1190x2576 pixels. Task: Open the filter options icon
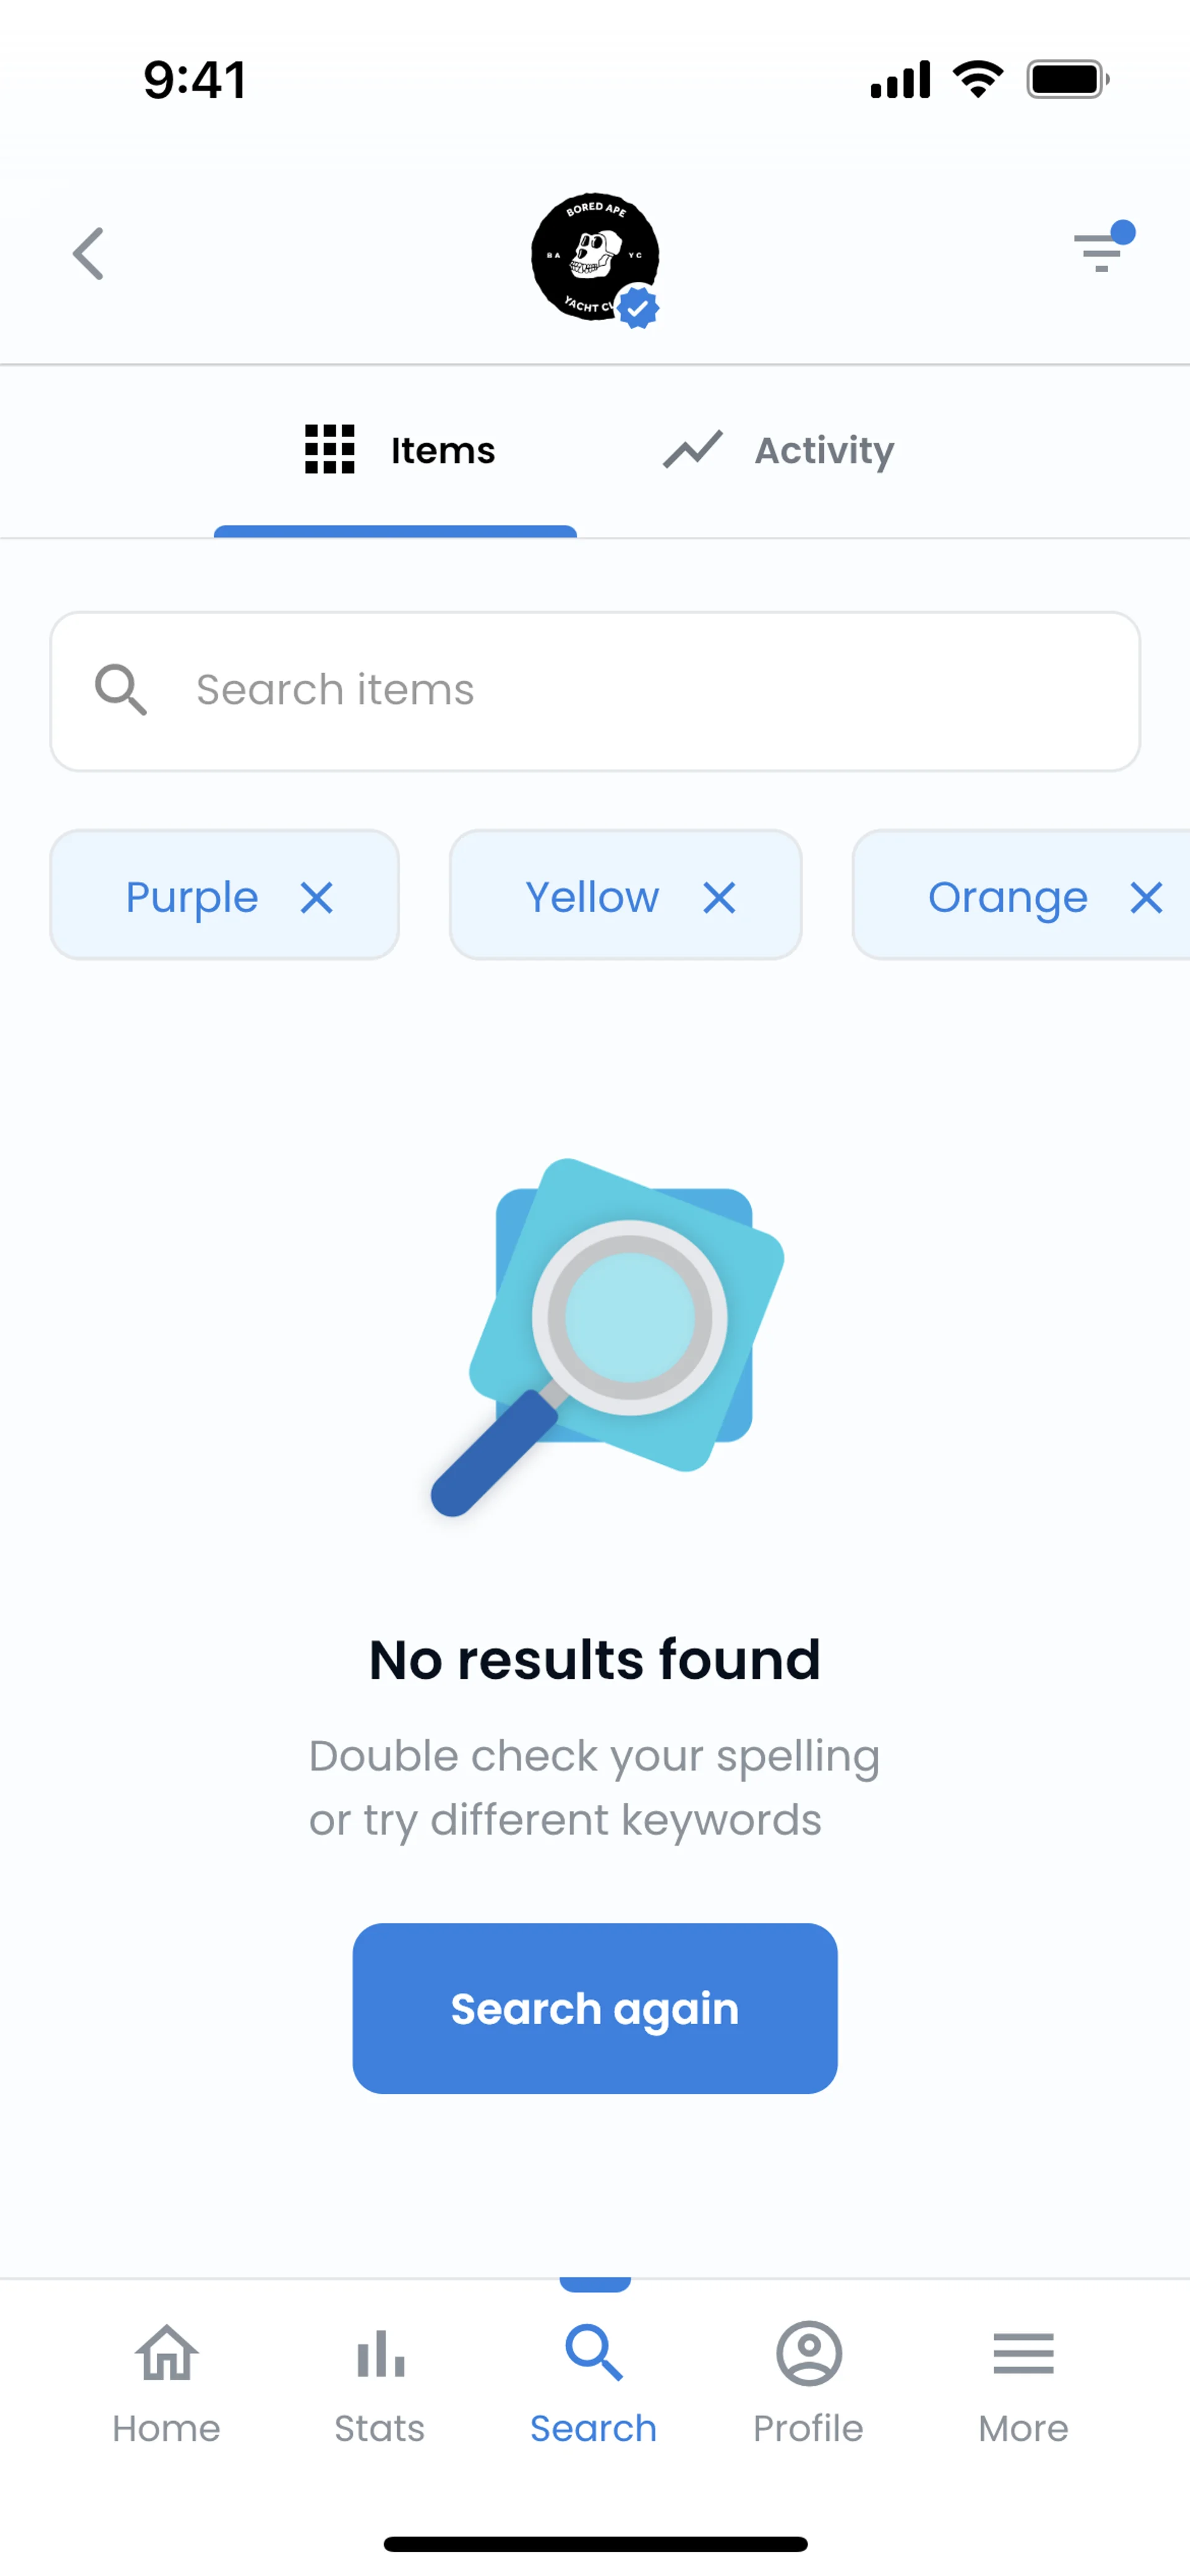[x=1100, y=251]
